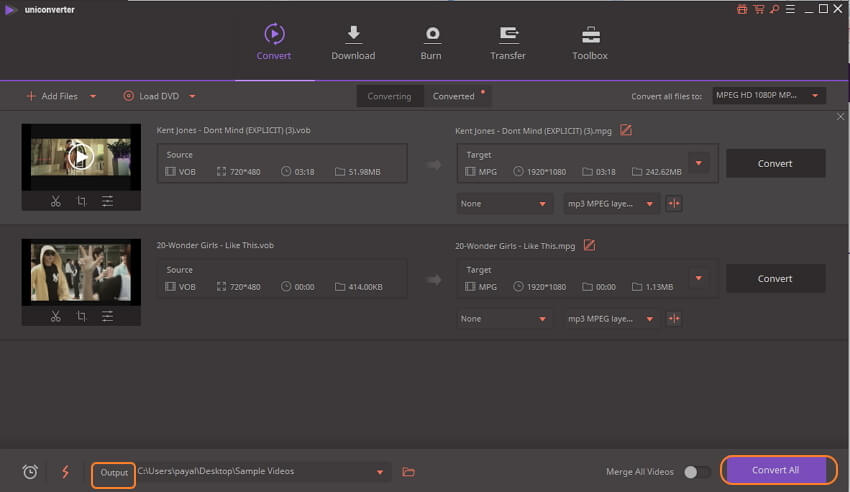Convert the Wonder Girls video
Screen dimensions: 850x492
775,279
